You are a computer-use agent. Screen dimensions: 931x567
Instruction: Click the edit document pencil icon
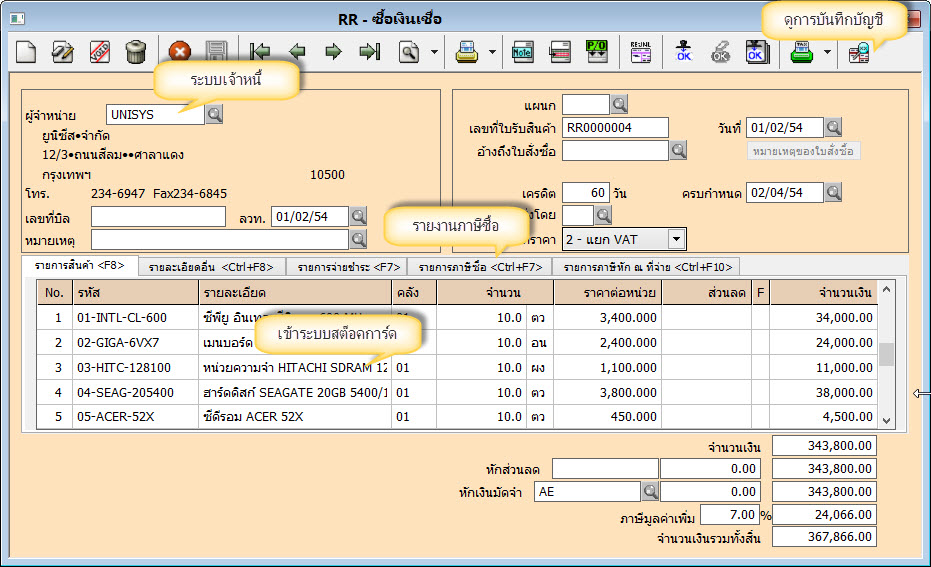[x=62, y=52]
